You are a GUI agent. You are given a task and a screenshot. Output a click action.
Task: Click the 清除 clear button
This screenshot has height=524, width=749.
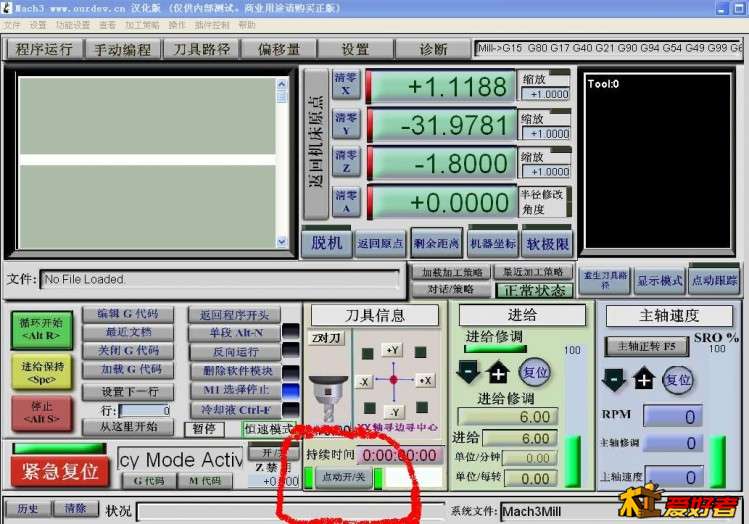(75, 509)
